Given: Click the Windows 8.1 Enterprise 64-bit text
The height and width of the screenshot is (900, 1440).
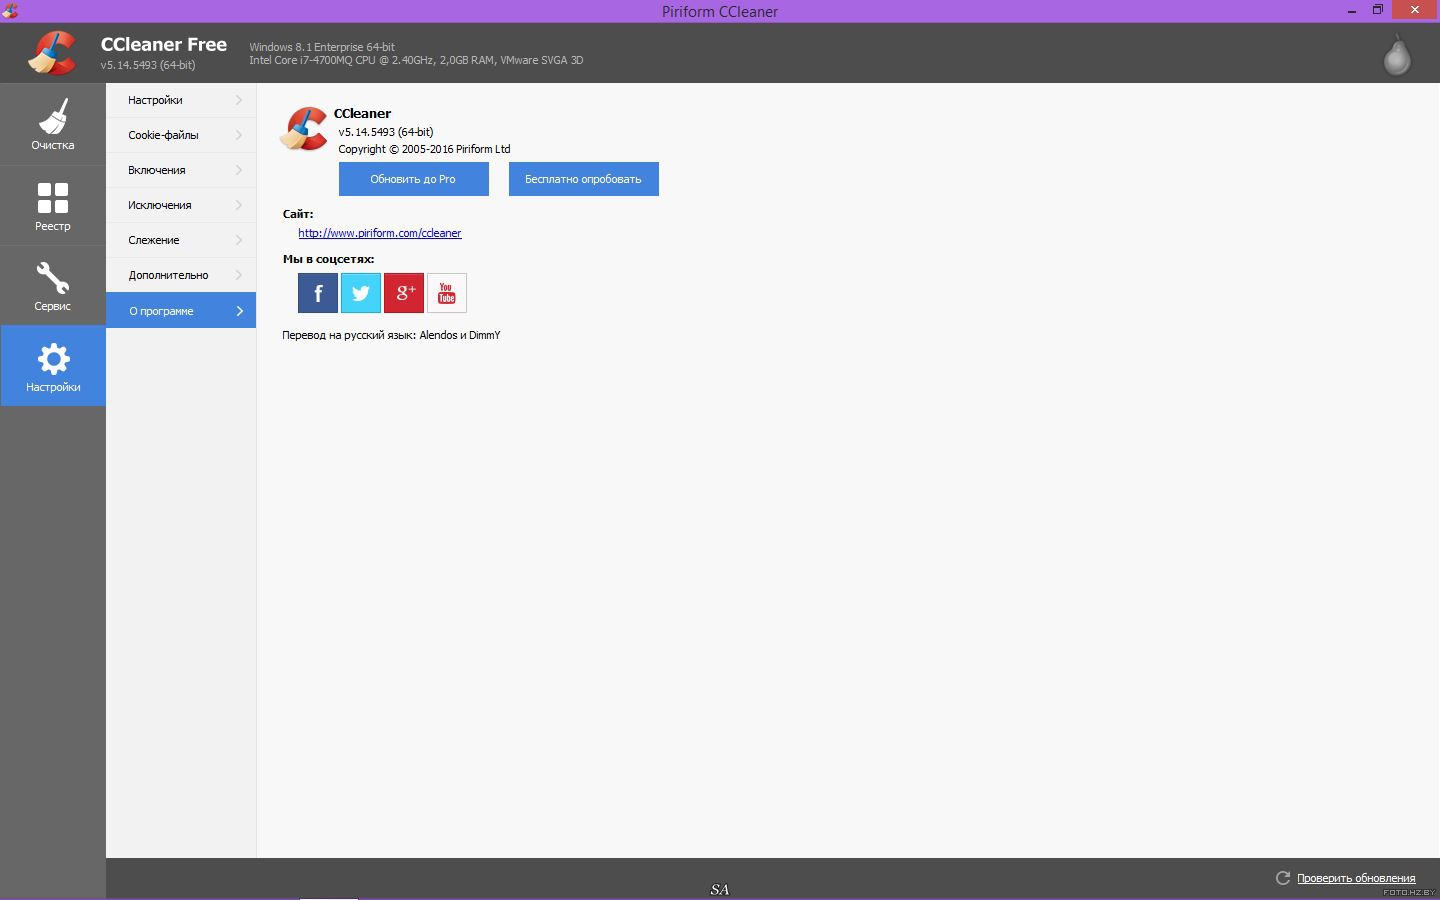Looking at the screenshot, I should [x=322, y=47].
